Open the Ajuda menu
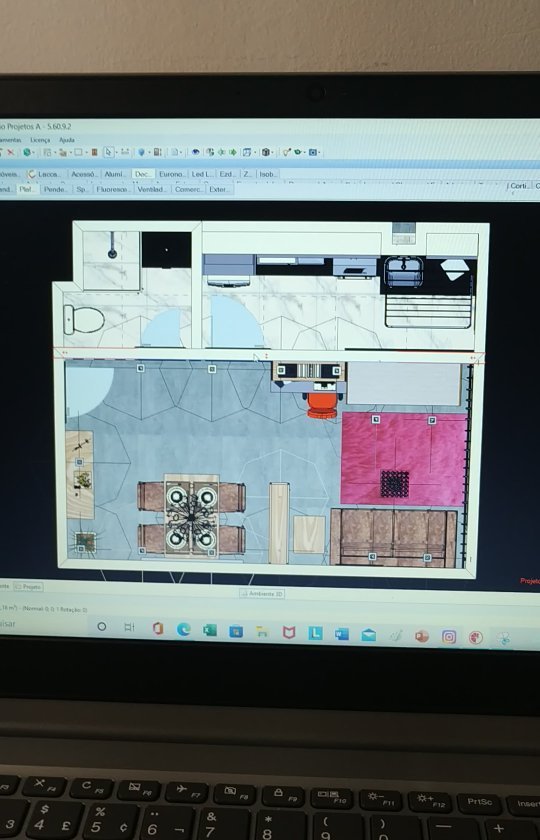This screenshot has width=540, height=840. pyautogui.click(x=67, y=140)
